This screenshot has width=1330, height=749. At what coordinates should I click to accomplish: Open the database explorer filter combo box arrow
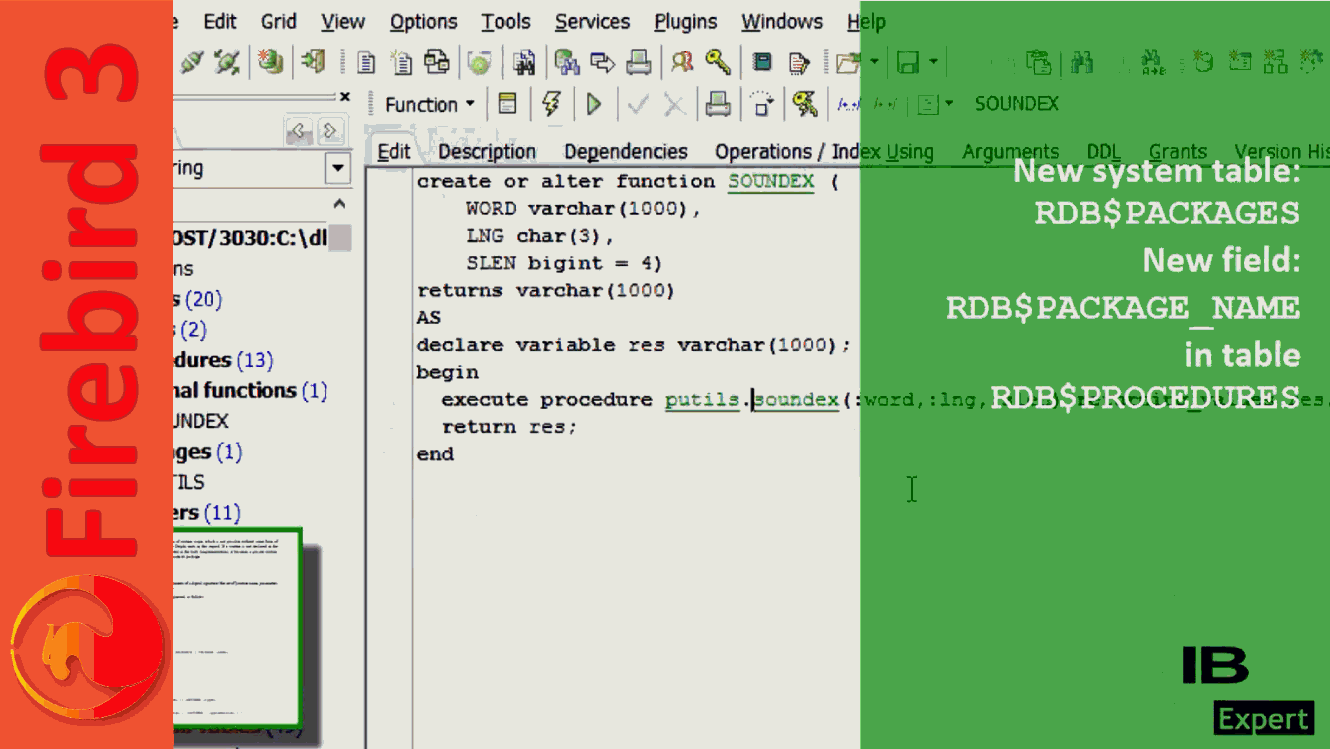[x=338, y=169]
